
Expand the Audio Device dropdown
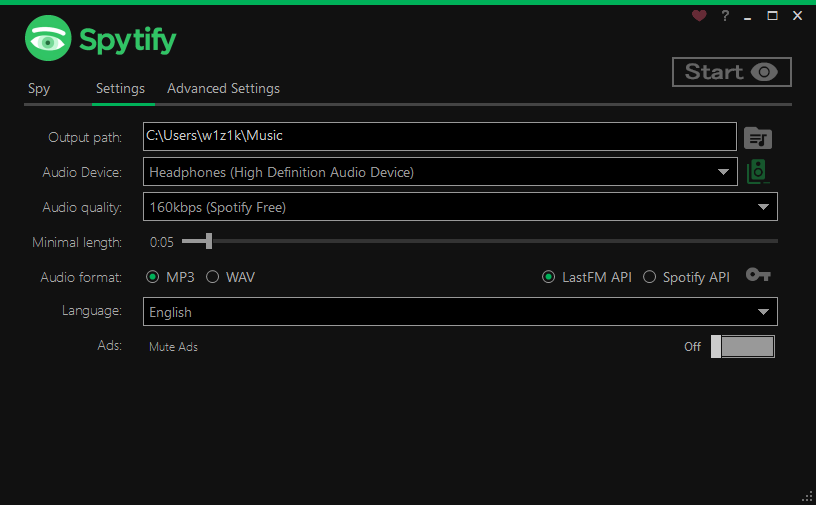coord(440,172)
